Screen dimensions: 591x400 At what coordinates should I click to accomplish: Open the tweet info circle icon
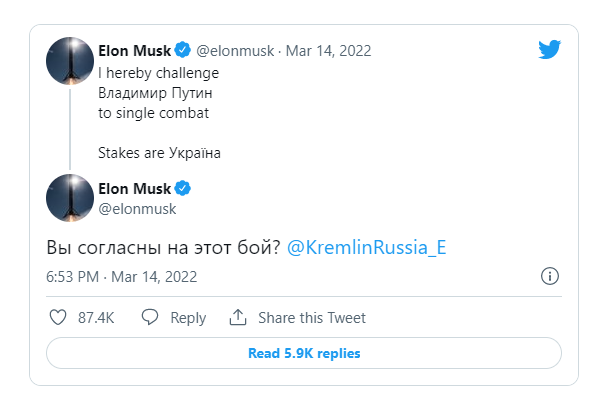[x=550, y=276]
